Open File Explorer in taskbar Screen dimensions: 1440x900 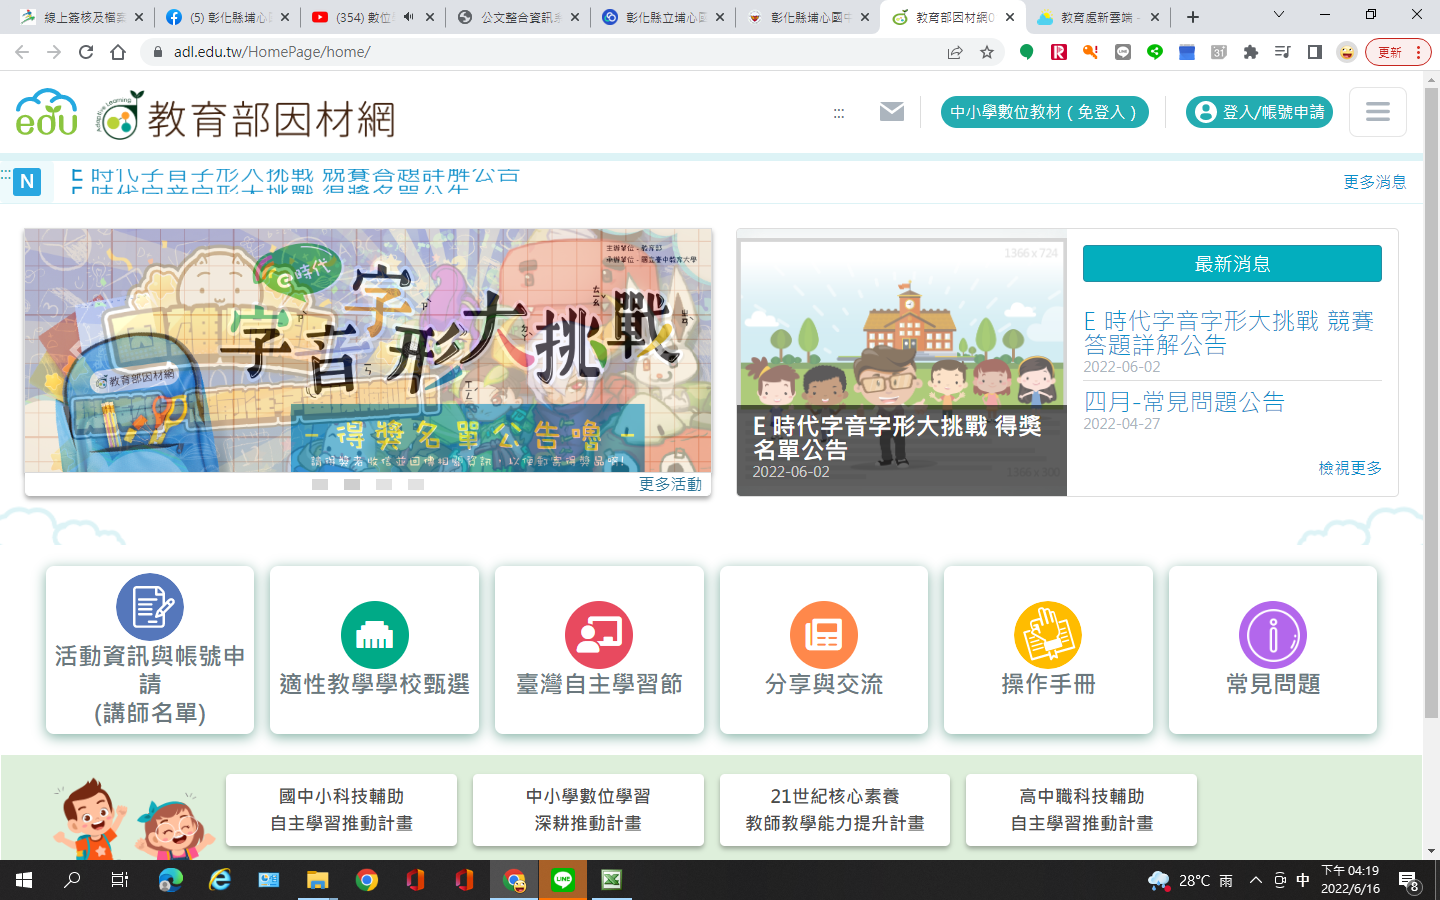coord(317,880)
